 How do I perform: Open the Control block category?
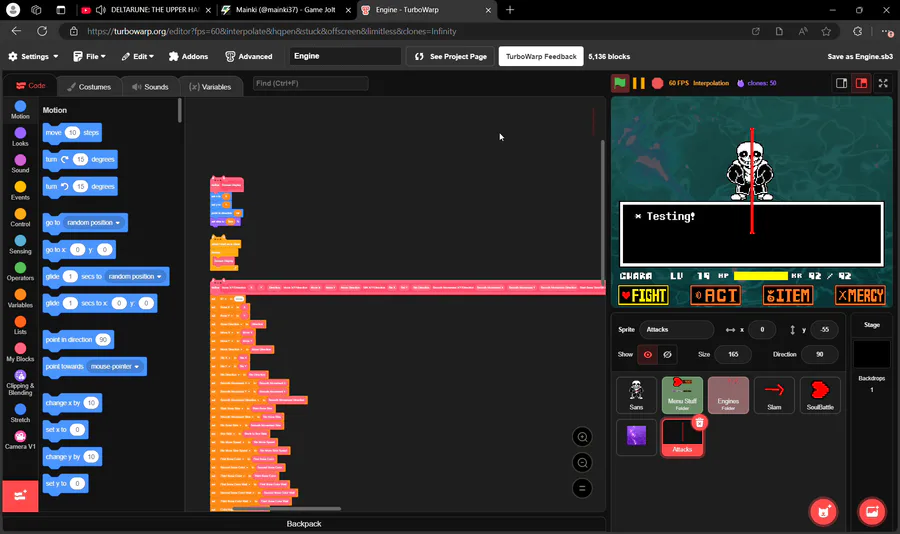tap(20, 218)
